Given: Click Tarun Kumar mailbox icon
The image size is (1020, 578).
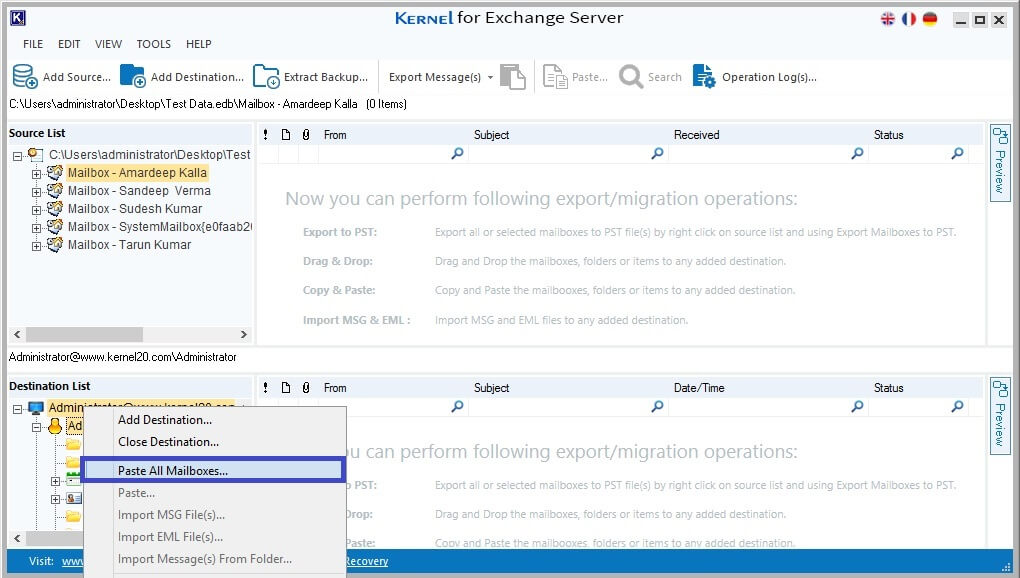Looking at the screenshot, I should coord(55,244).
